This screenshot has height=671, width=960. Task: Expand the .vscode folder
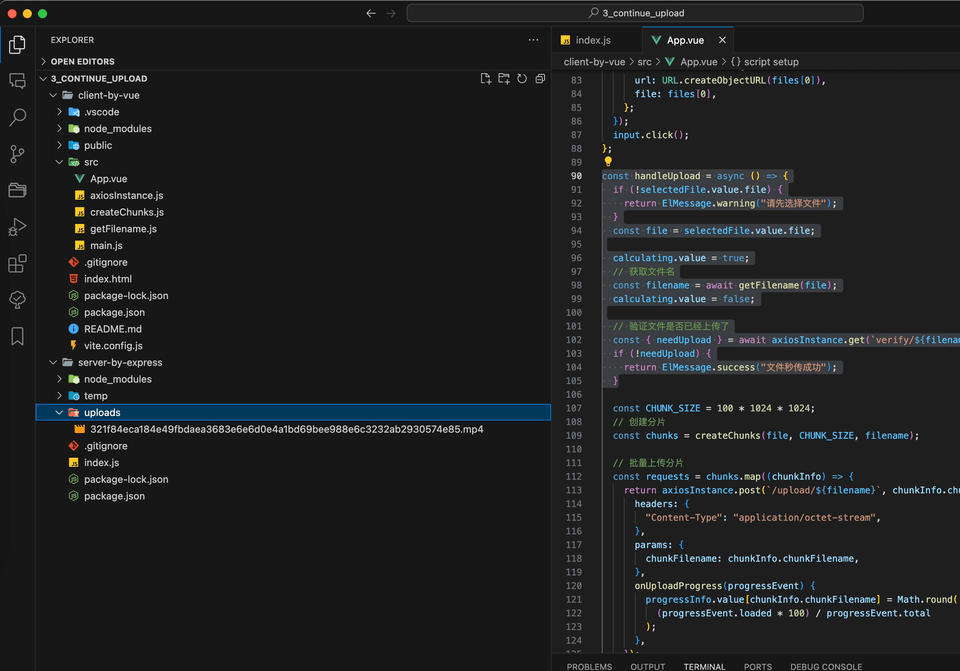(293, 112)
